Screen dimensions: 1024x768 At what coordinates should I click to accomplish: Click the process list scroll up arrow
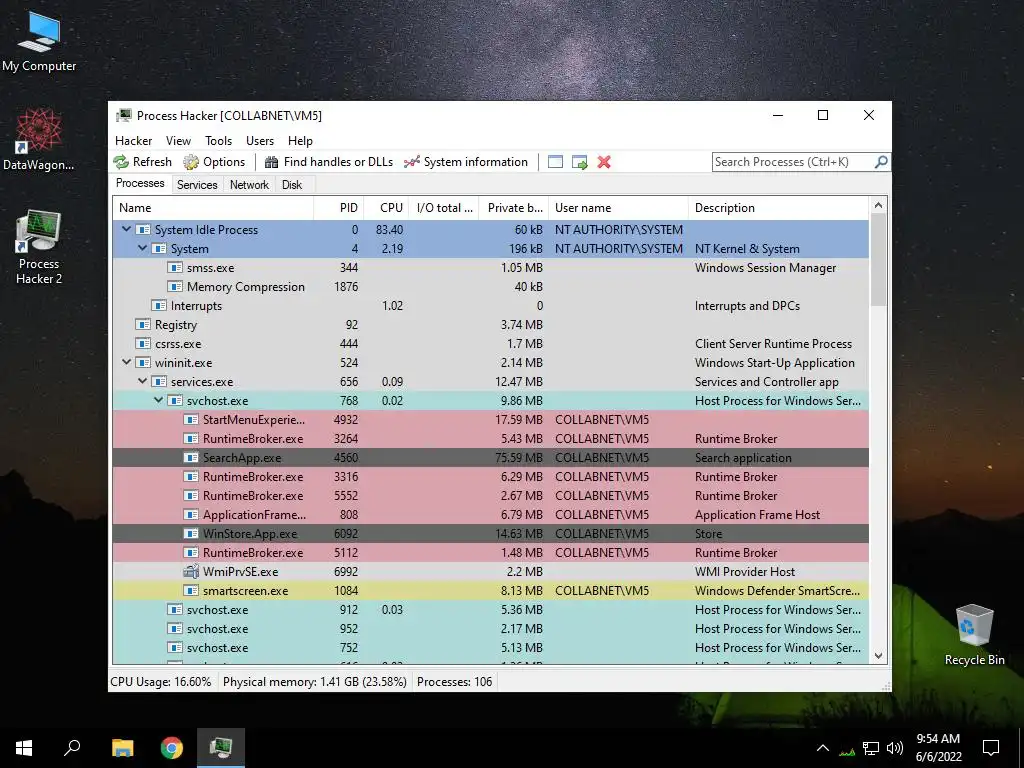(878, 205)
